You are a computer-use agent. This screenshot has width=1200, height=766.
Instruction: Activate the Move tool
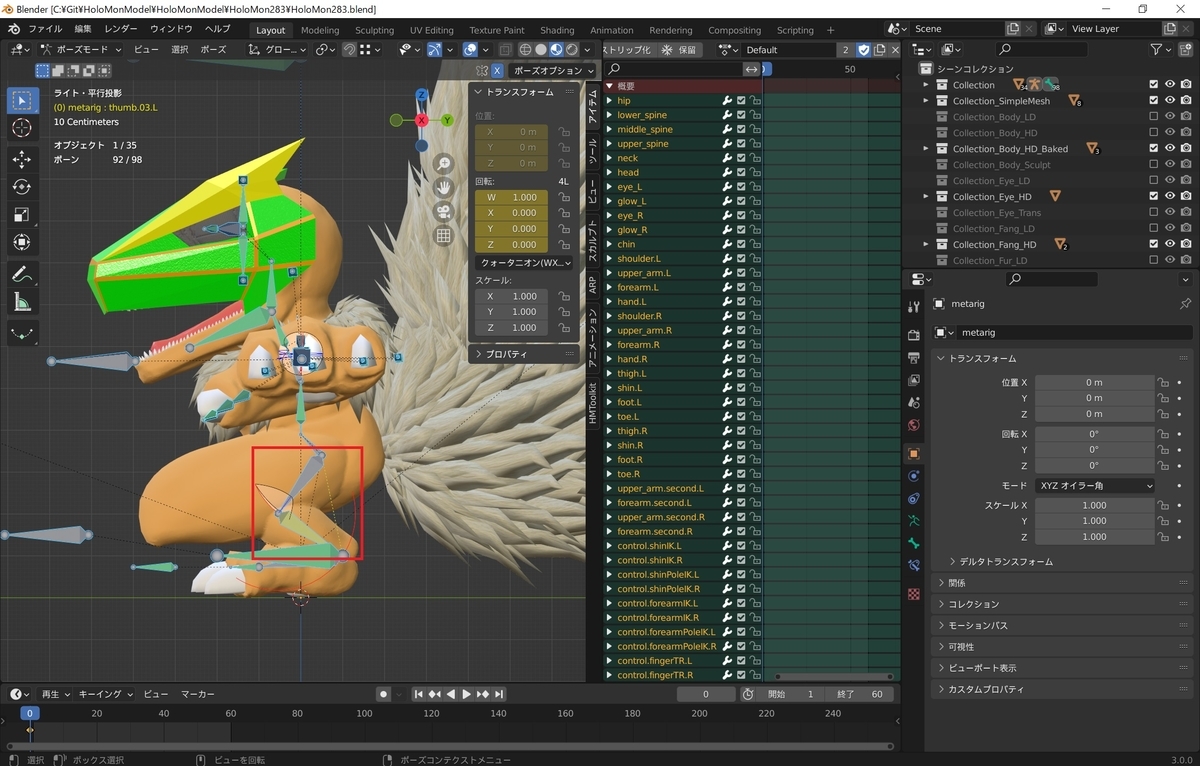point(23,158)
